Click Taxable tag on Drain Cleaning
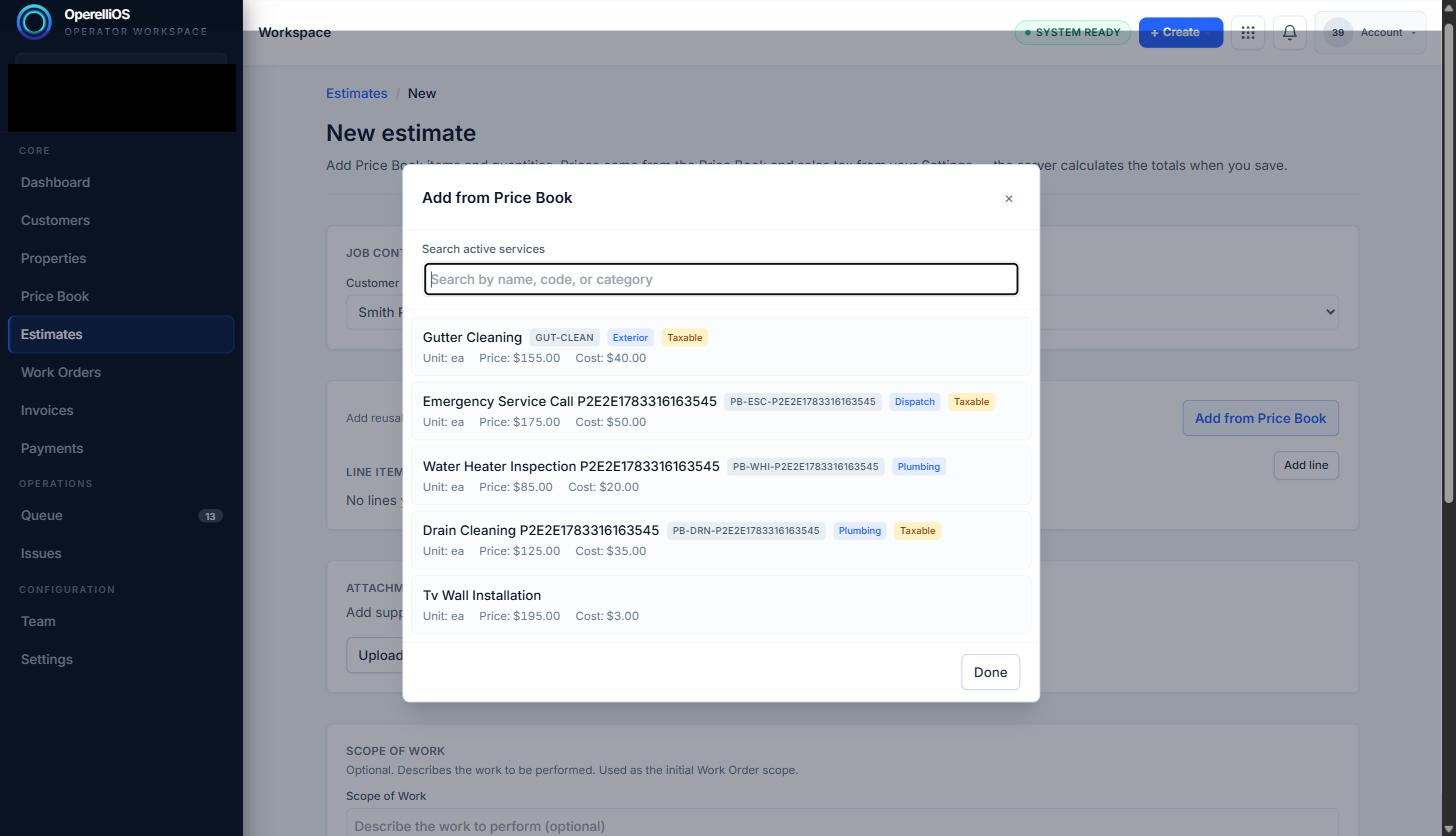The height and width of the screenshot is (836, 1456). 917,531
